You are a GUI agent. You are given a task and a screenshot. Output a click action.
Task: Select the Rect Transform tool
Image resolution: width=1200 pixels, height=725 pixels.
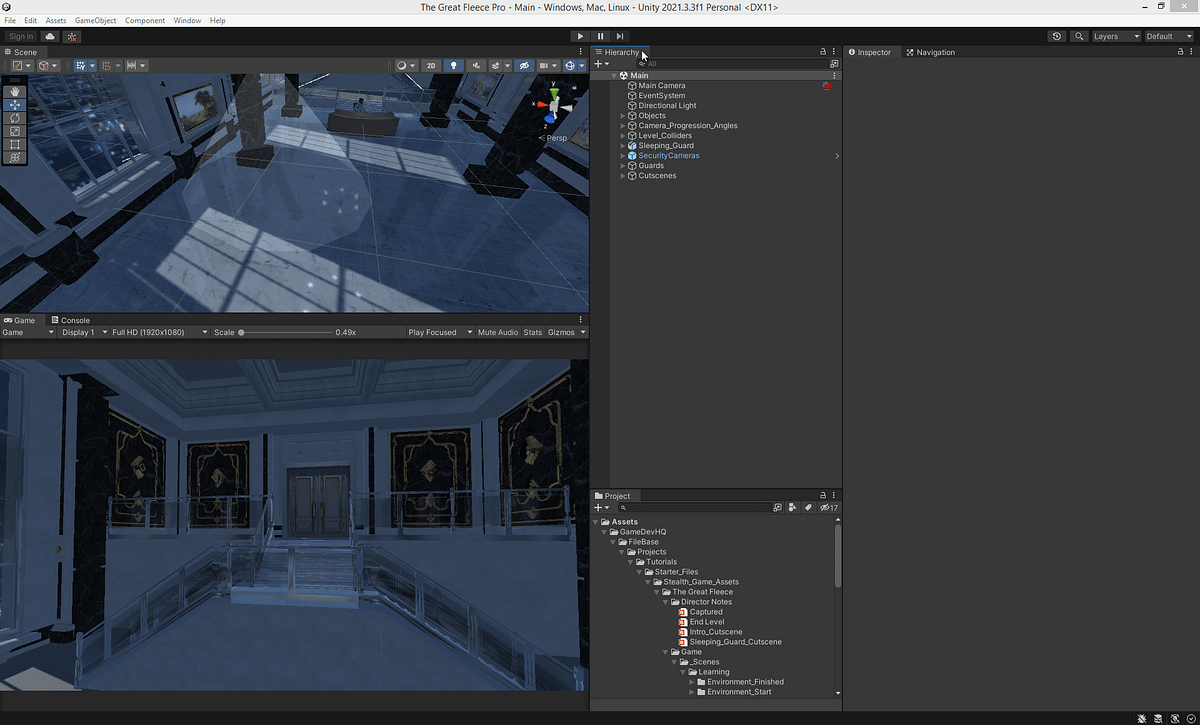click(14, 144)
